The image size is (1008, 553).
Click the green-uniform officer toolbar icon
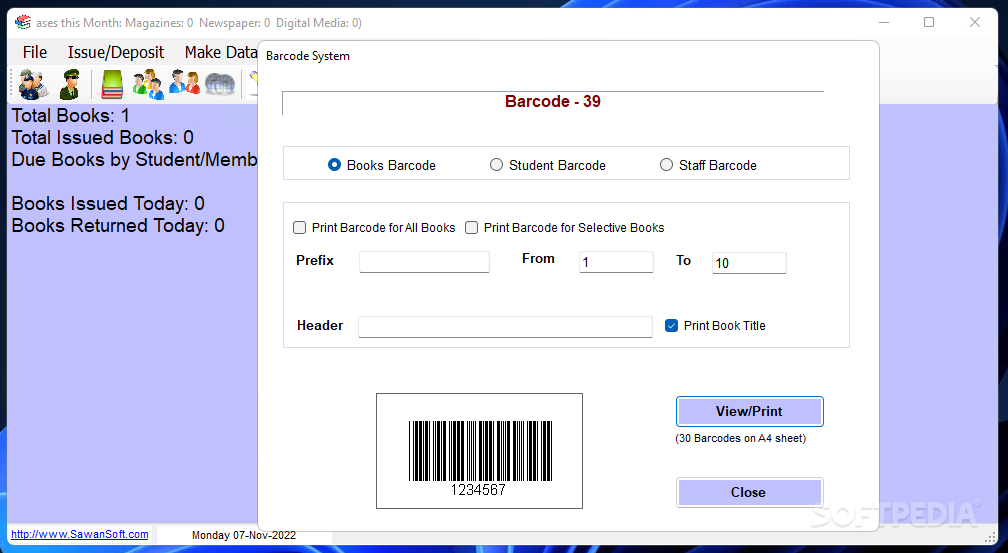click(x=70, y=84)
